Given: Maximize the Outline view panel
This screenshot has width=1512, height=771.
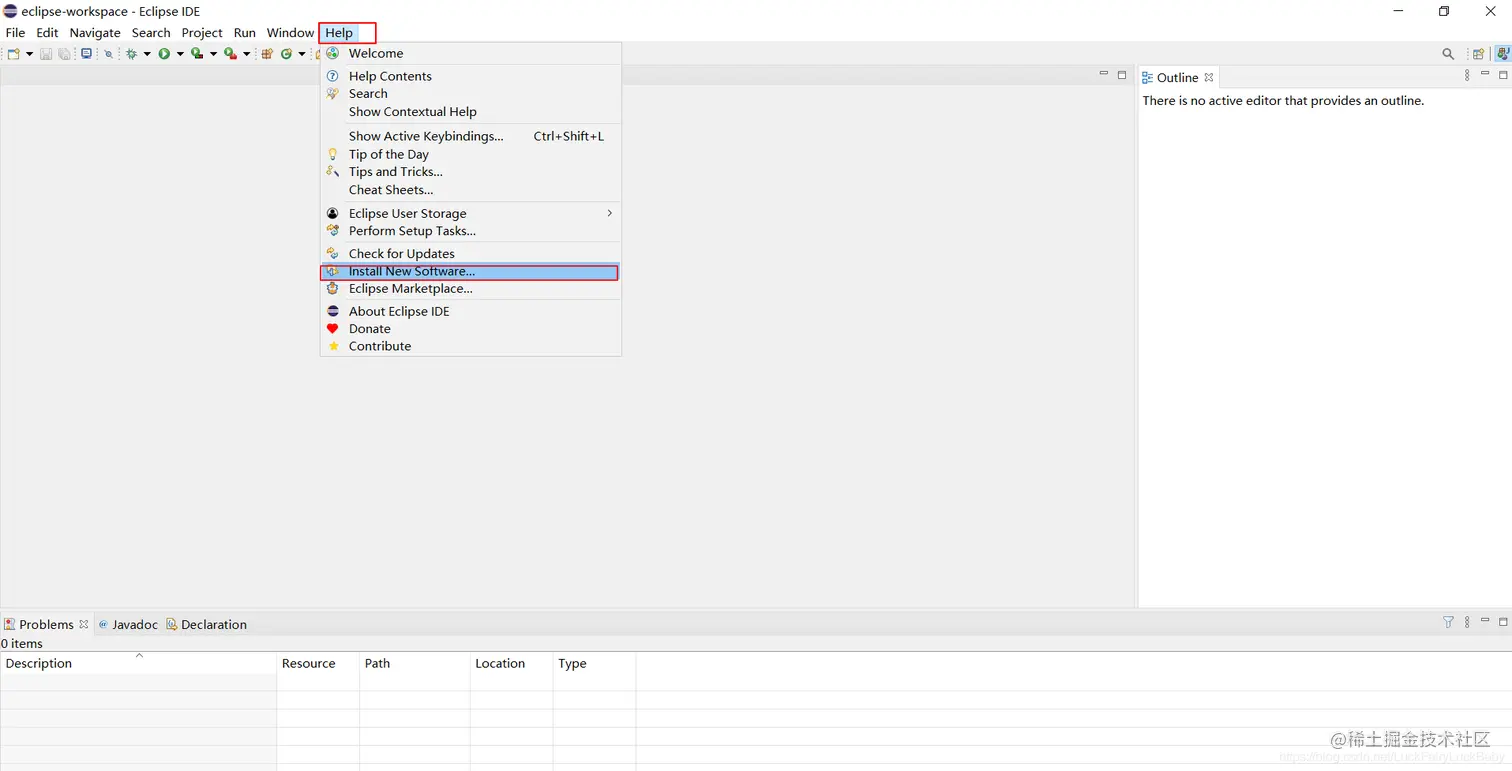Looking at the screenshot, I should tap(1503, 75).
